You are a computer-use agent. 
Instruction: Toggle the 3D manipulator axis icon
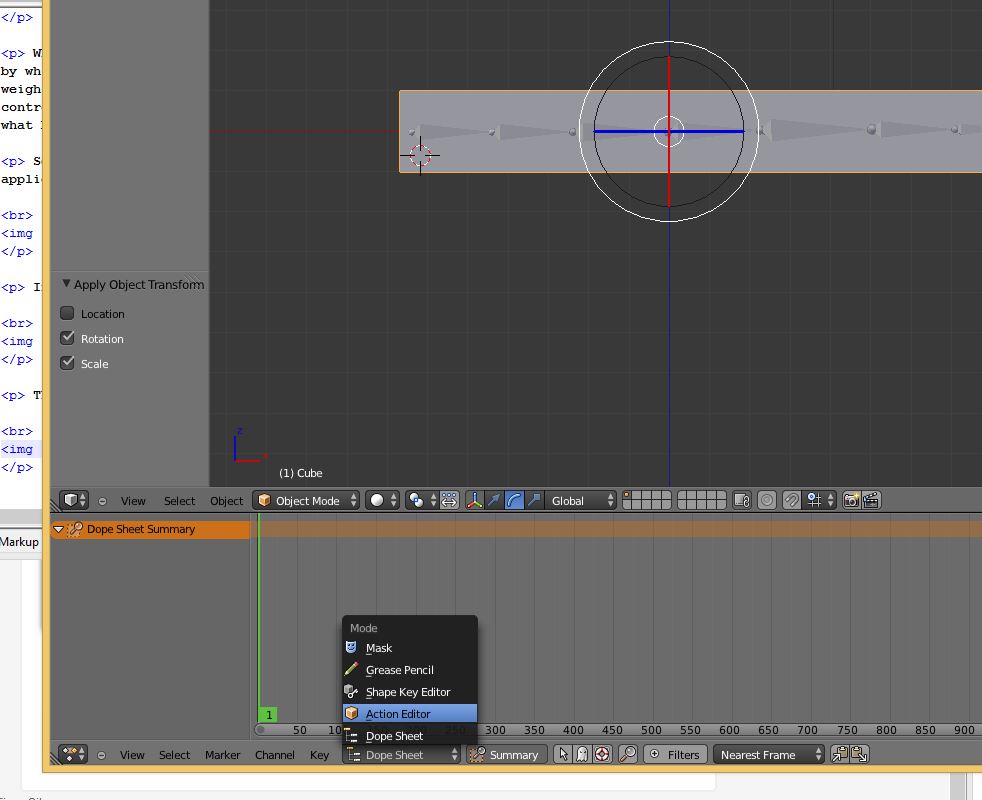[x=474, y=501]
